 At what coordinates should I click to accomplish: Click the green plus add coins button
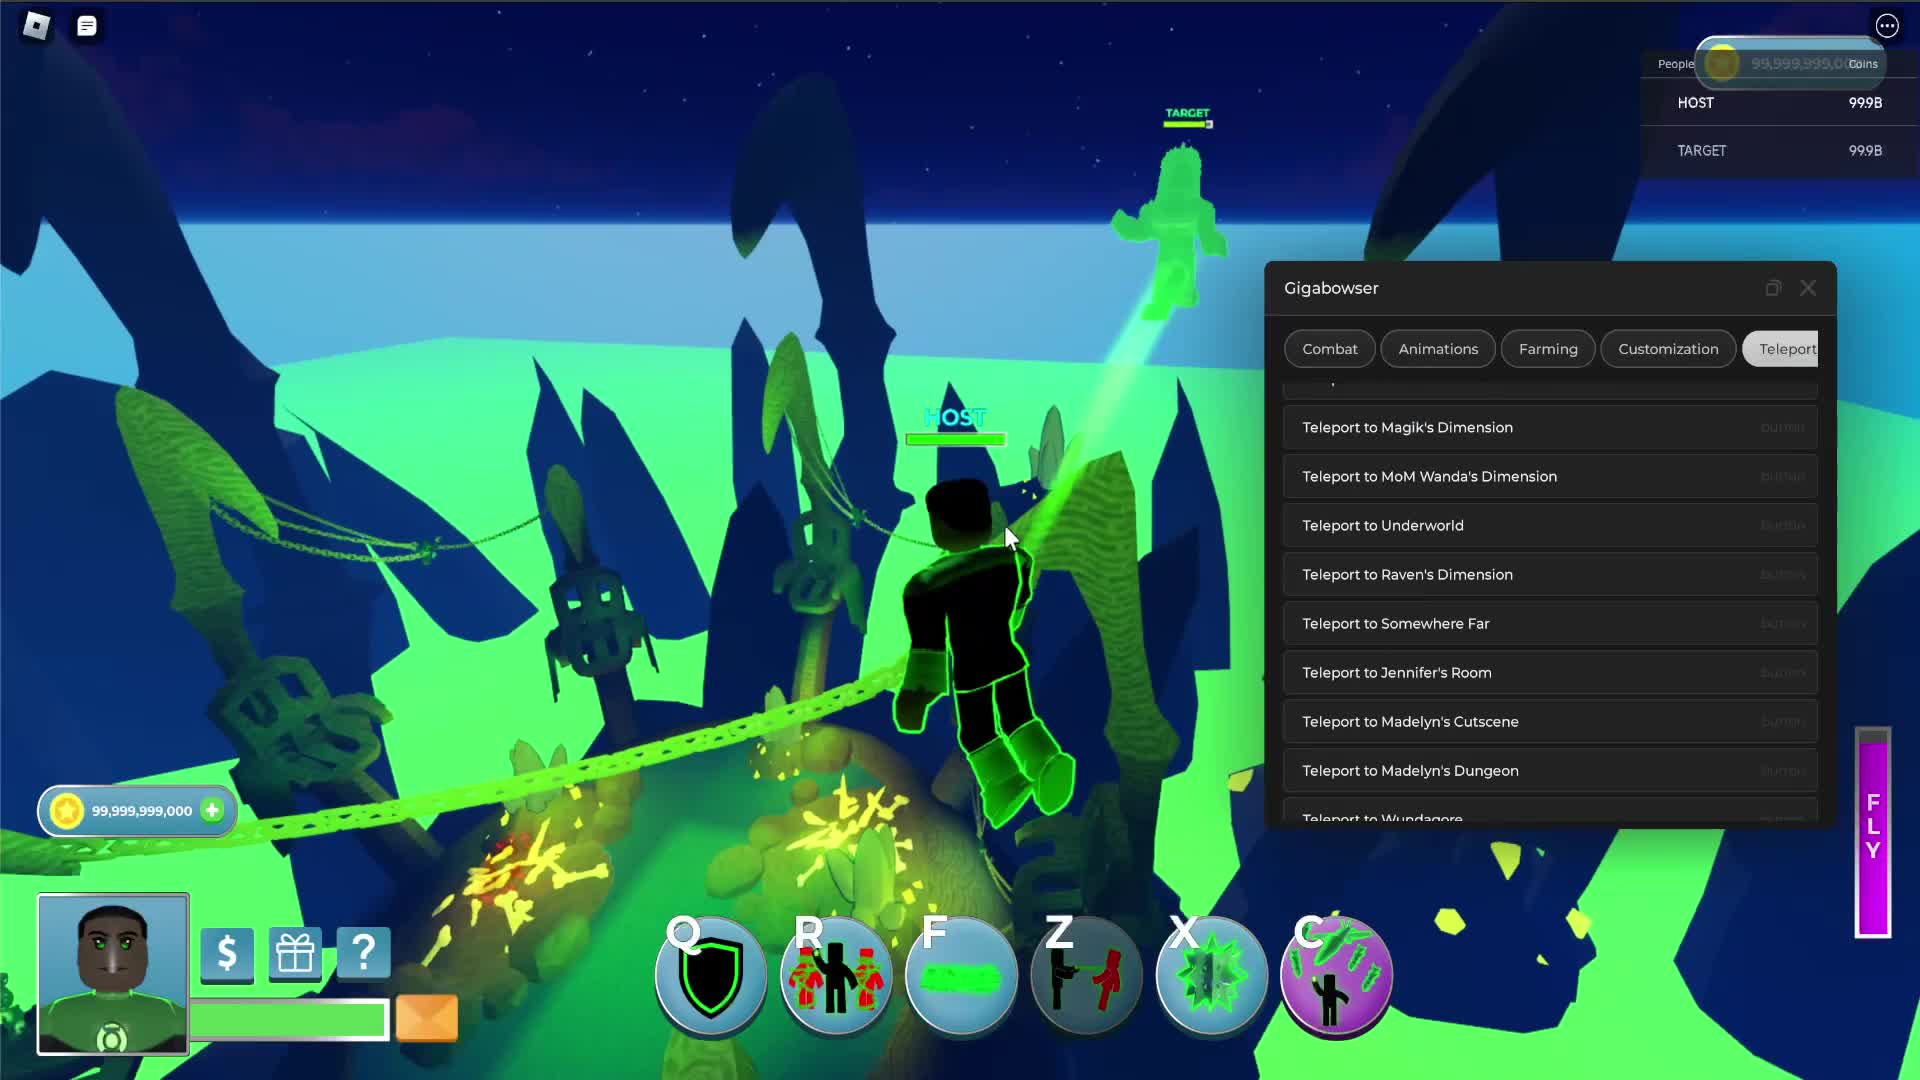tap(212, 810)
